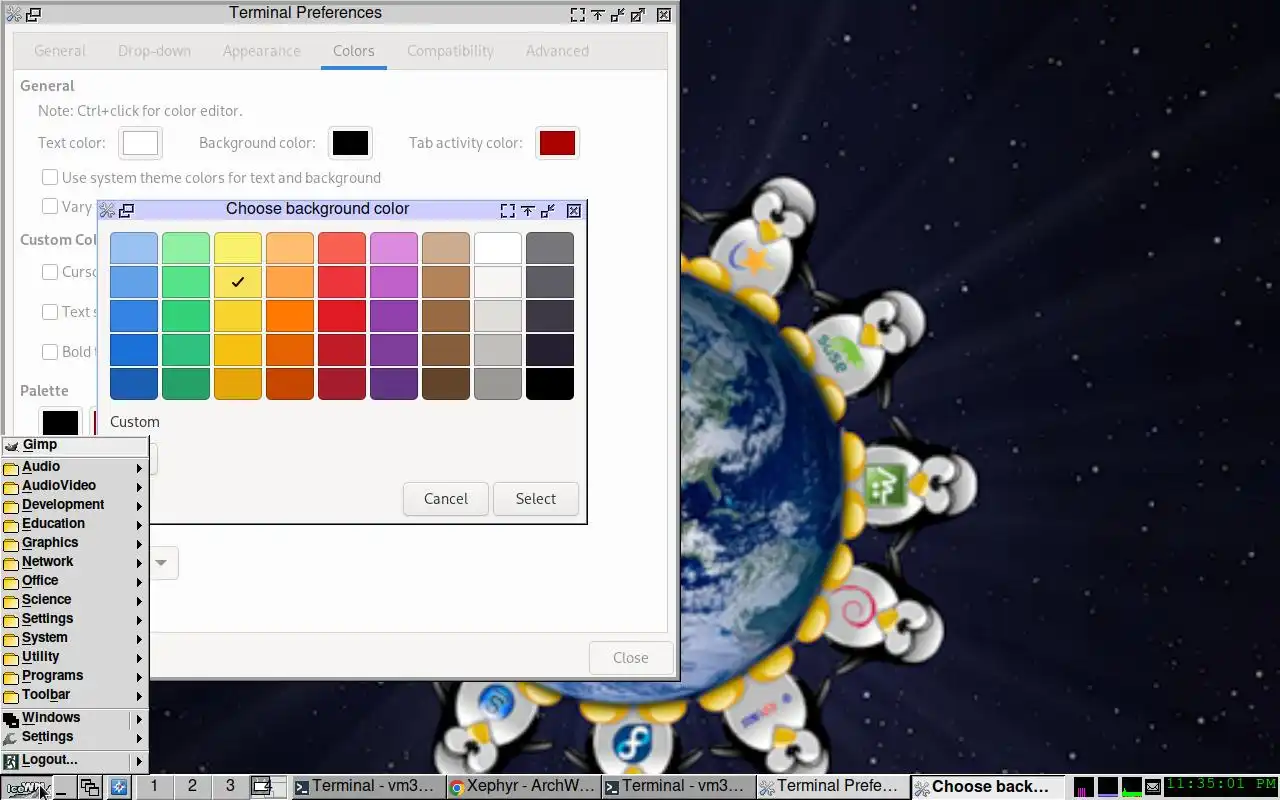Pick the pure white swatch
The width and height of the screenshot is (1280, 800).
(498, 248)
